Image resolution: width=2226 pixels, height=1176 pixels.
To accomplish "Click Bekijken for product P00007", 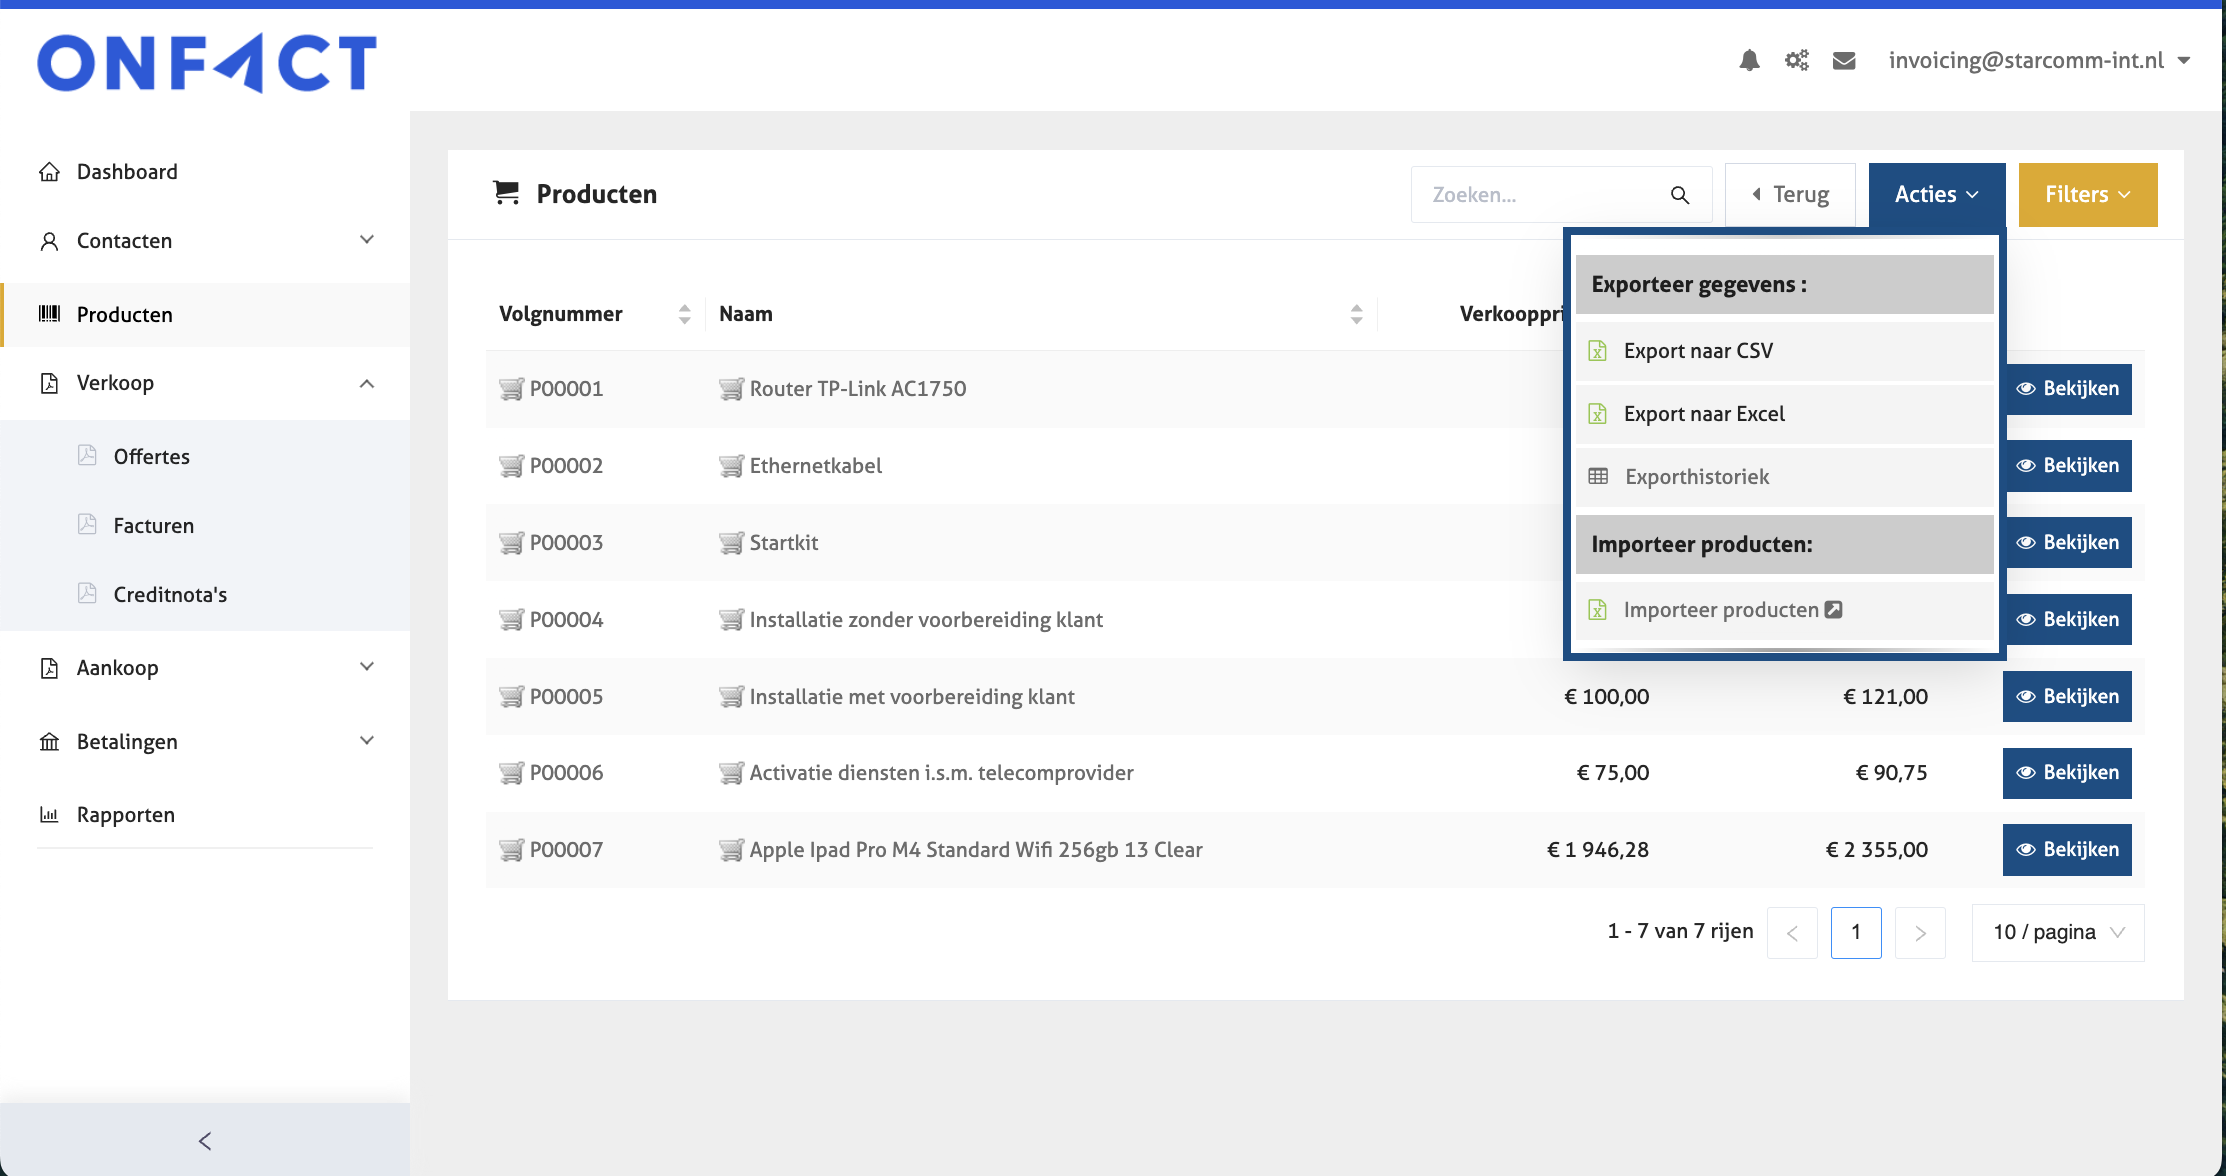I will pyautogui.click(x=2067, y=850).
